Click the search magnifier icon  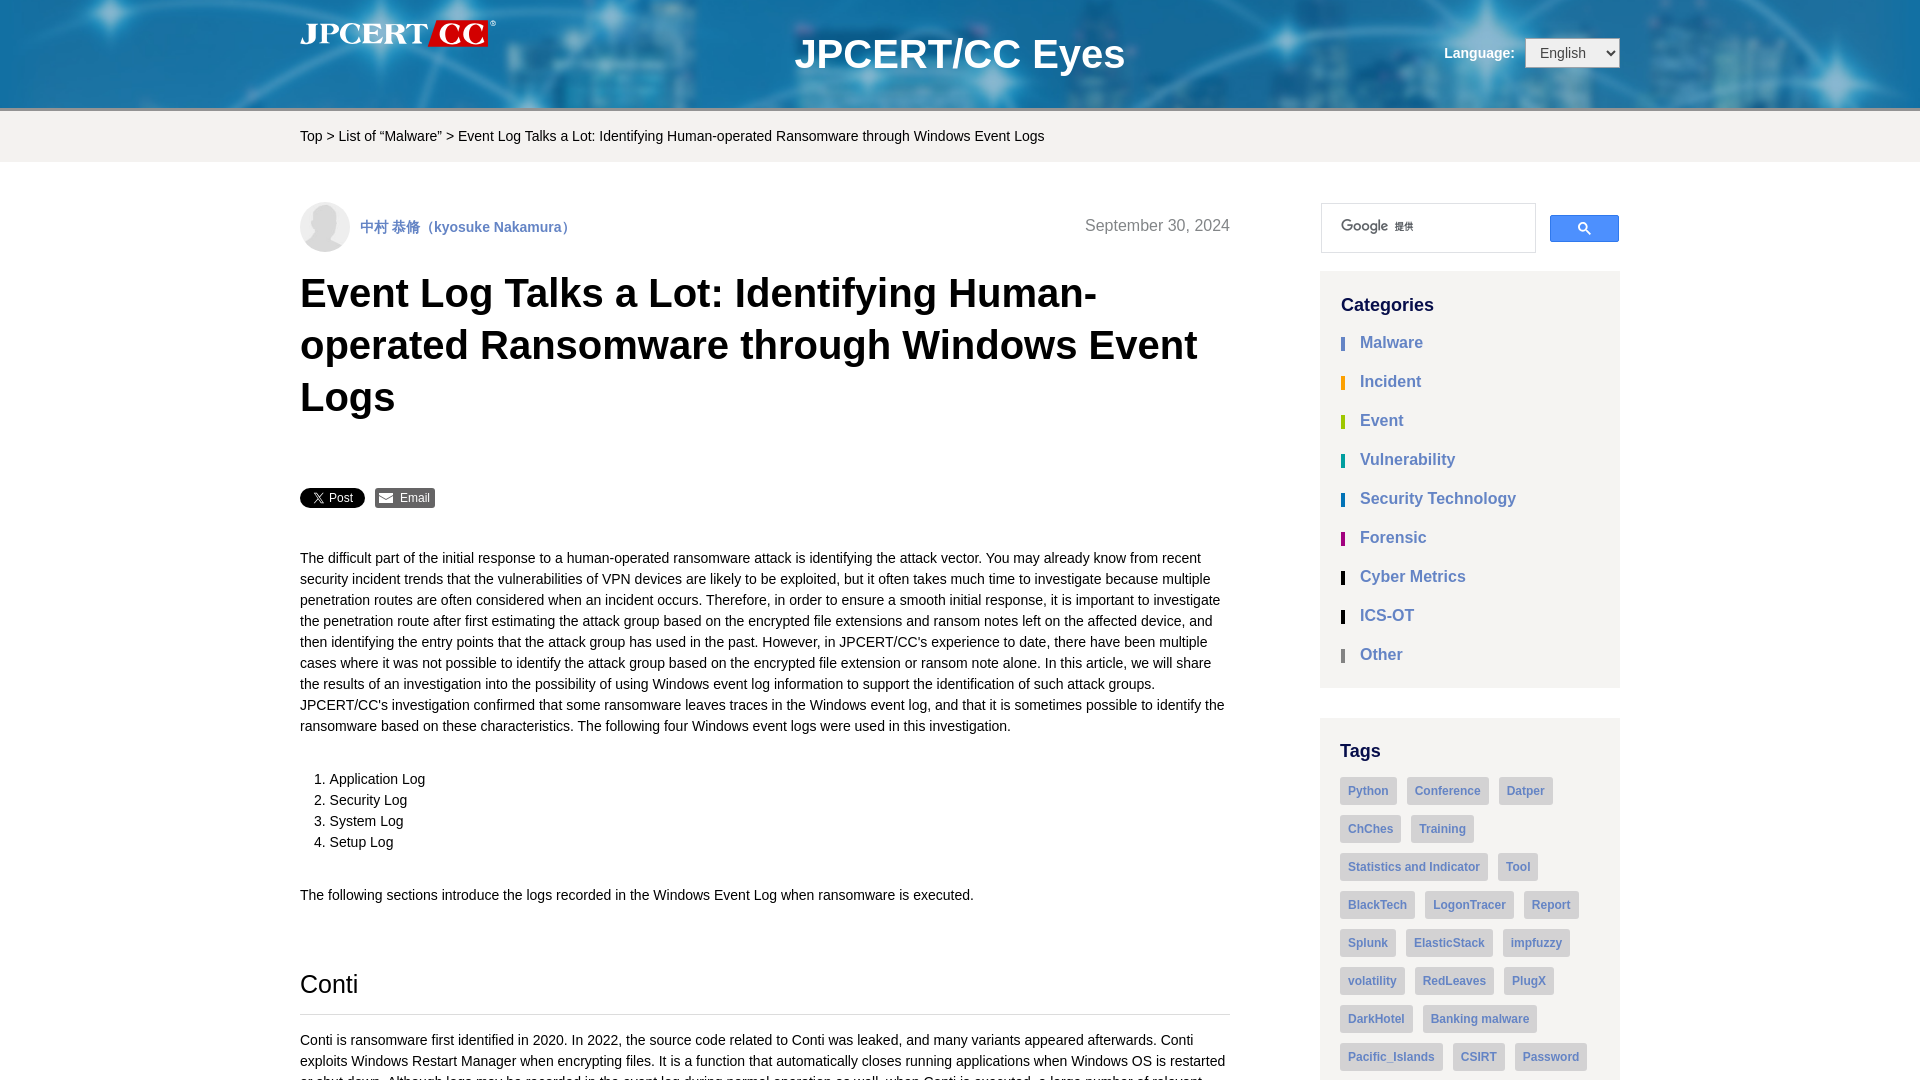tap(1584, 228)
